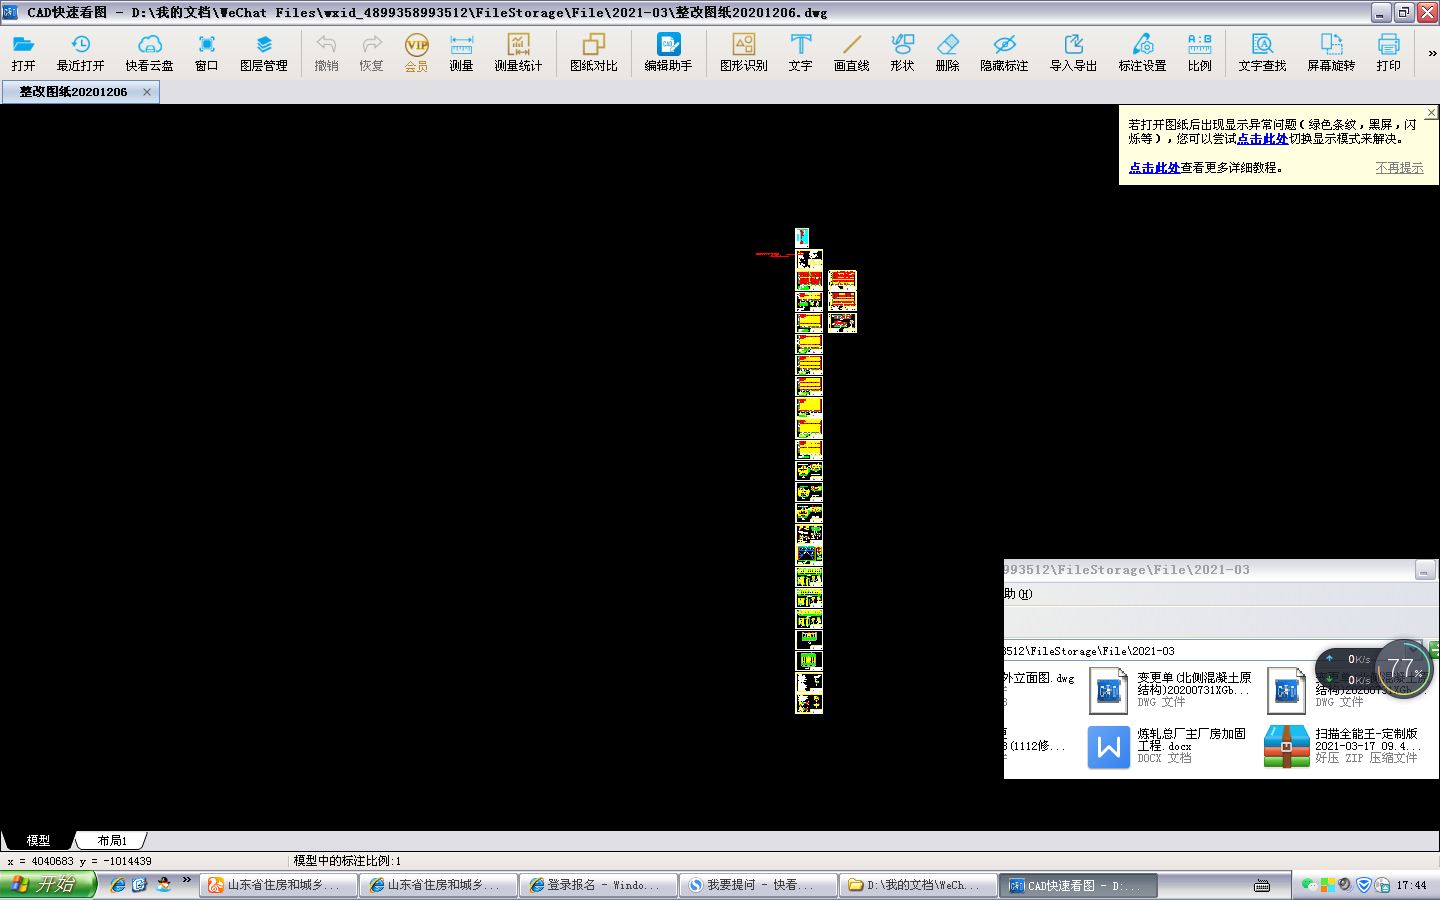Screen dimensions: 1440x900
Task: Open the 最近打开 recent files list
Action: point(80,52)
